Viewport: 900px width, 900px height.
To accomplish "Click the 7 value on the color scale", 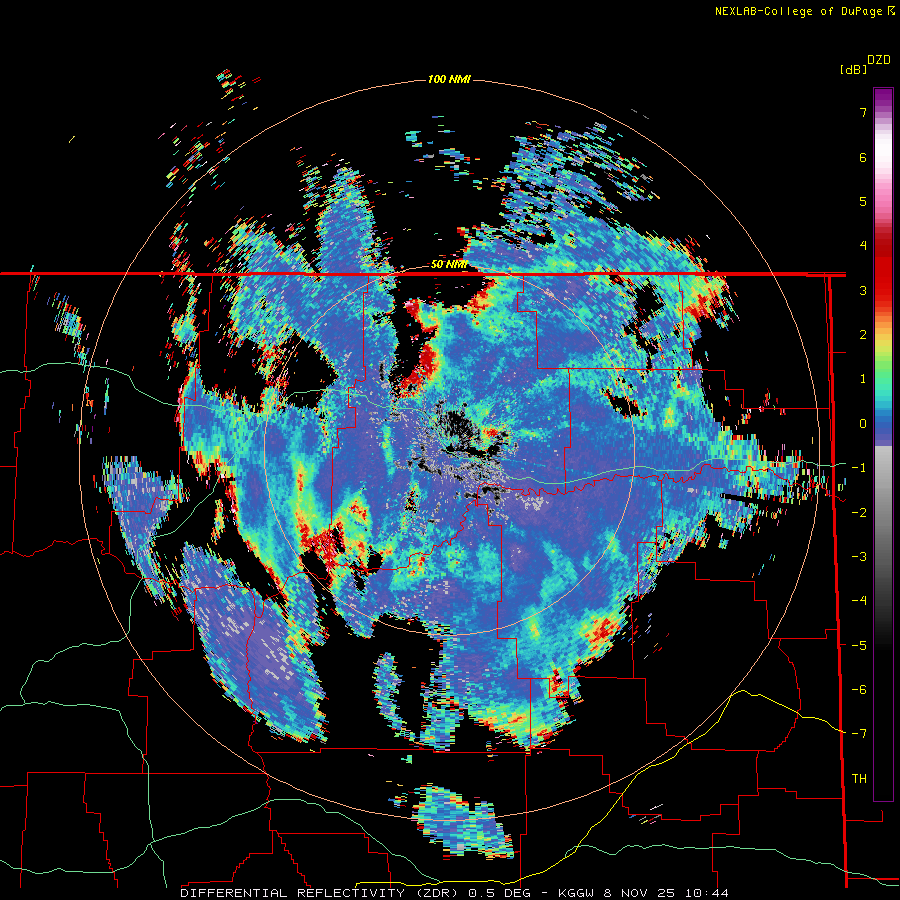I will (x=863, y=112).
